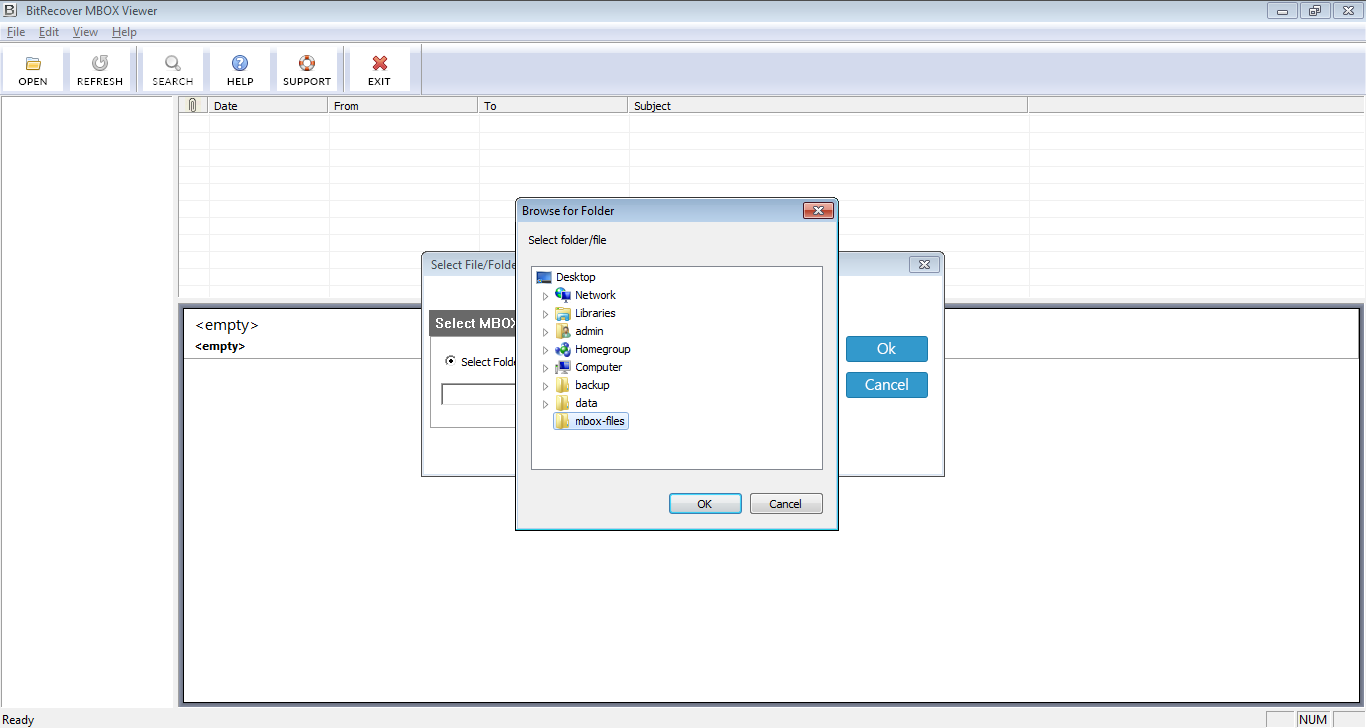Open the Edit menu

pos(49,32)
